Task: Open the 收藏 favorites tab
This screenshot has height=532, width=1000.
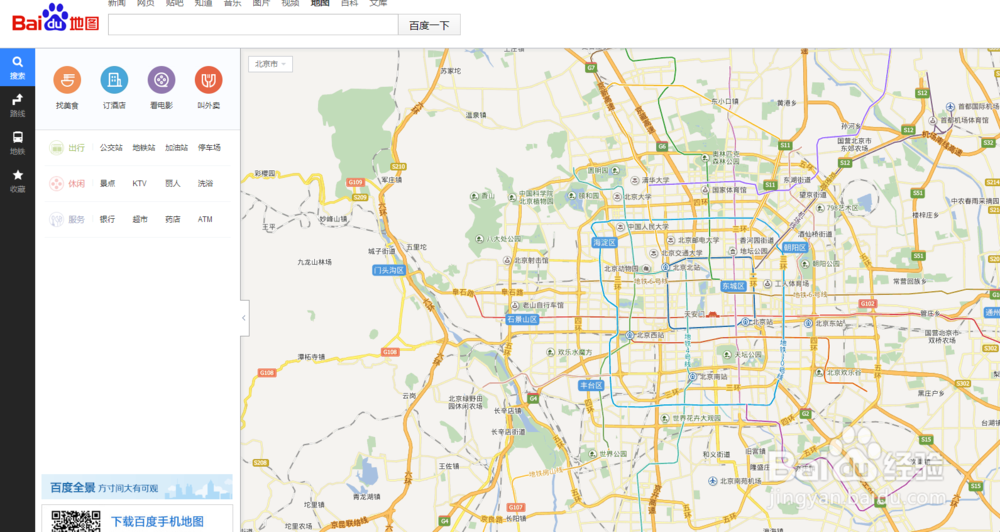Action: (17, 181)
